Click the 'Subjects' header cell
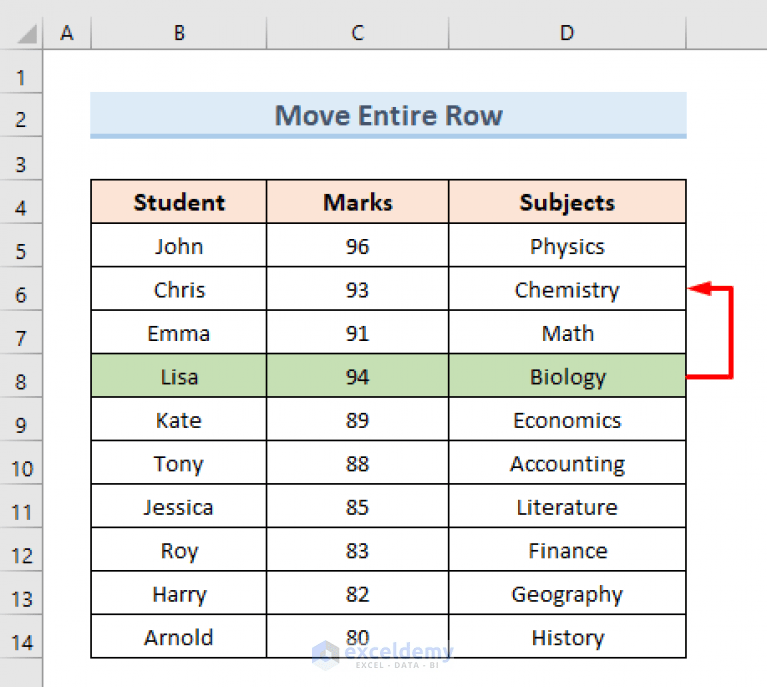Image resolution: width=767 pixels, height=687 pixels. pos(567,202)
